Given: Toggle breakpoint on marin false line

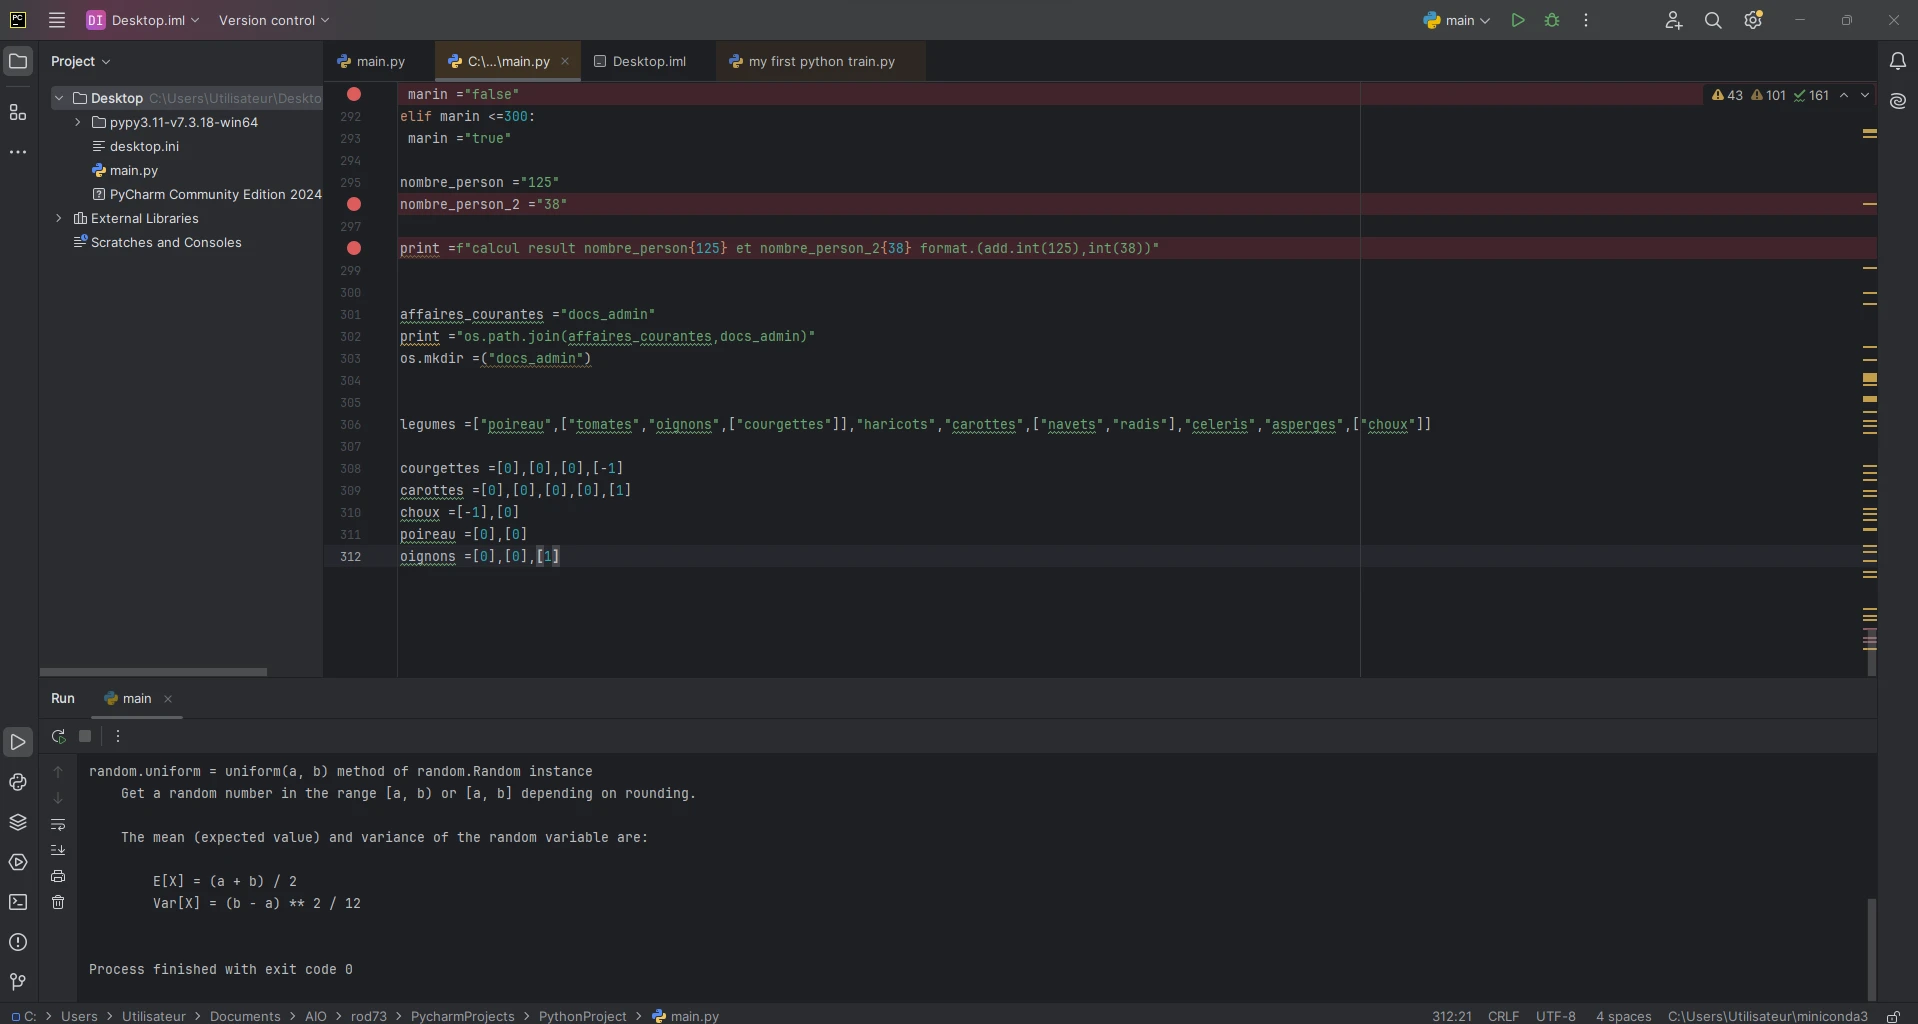Looking at the screenshot, I should click(354, 94).
